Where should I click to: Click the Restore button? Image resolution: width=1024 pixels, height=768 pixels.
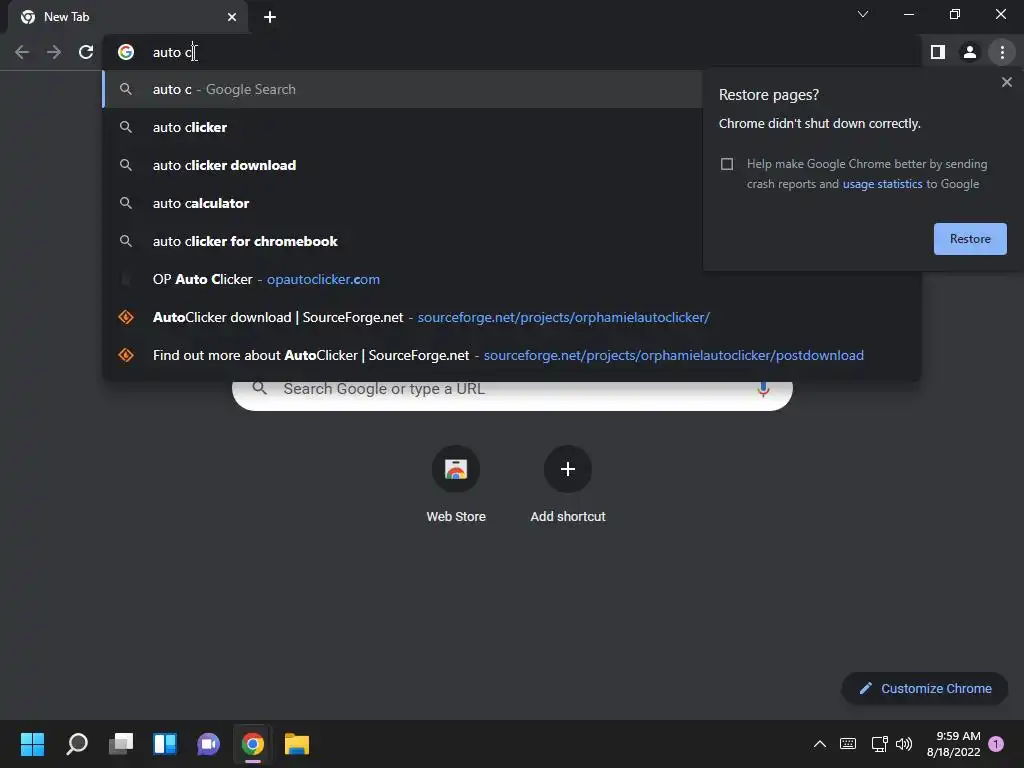pos(970,239)
